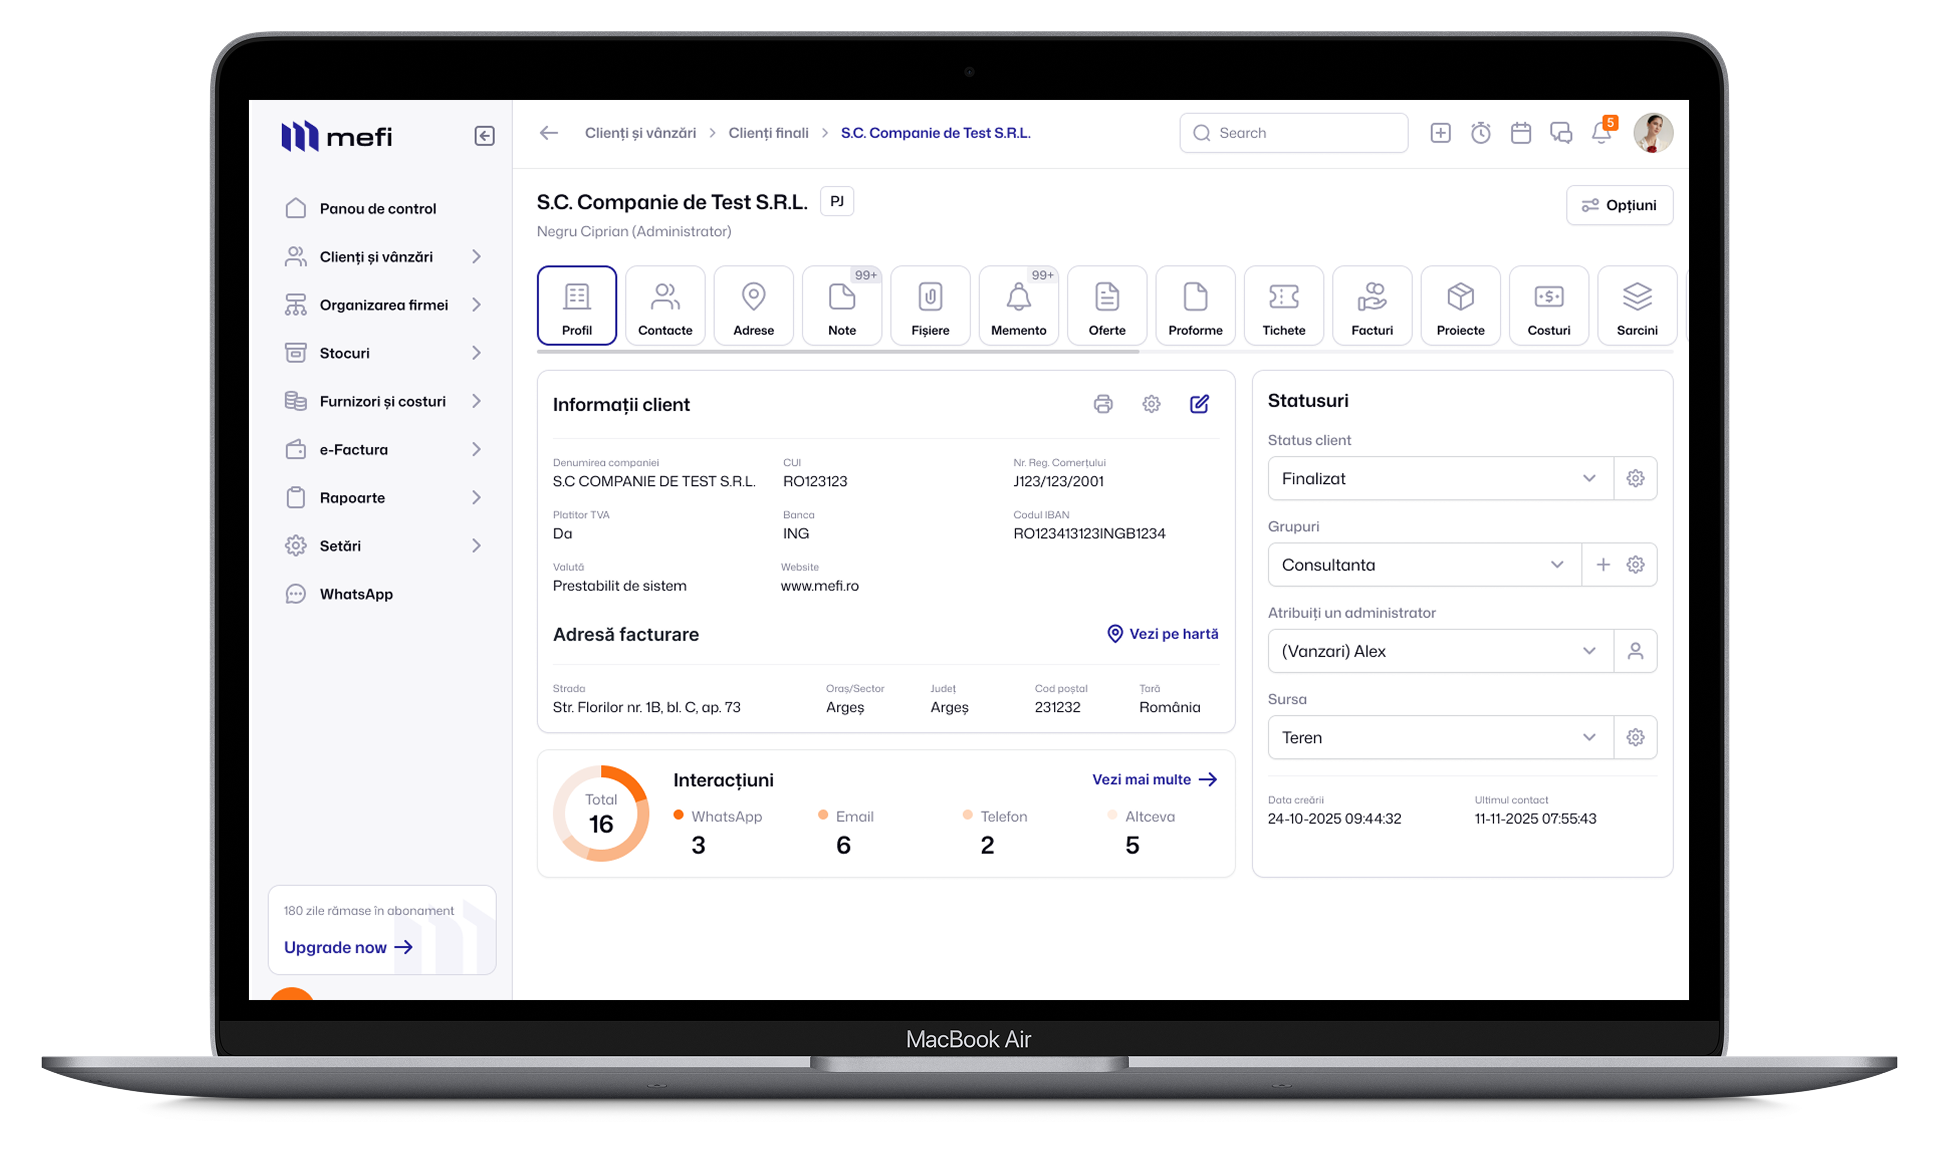Click the IBAN value RO123413123INGB1234
Screen dimensions: 1940x1150
(1089, 534)
